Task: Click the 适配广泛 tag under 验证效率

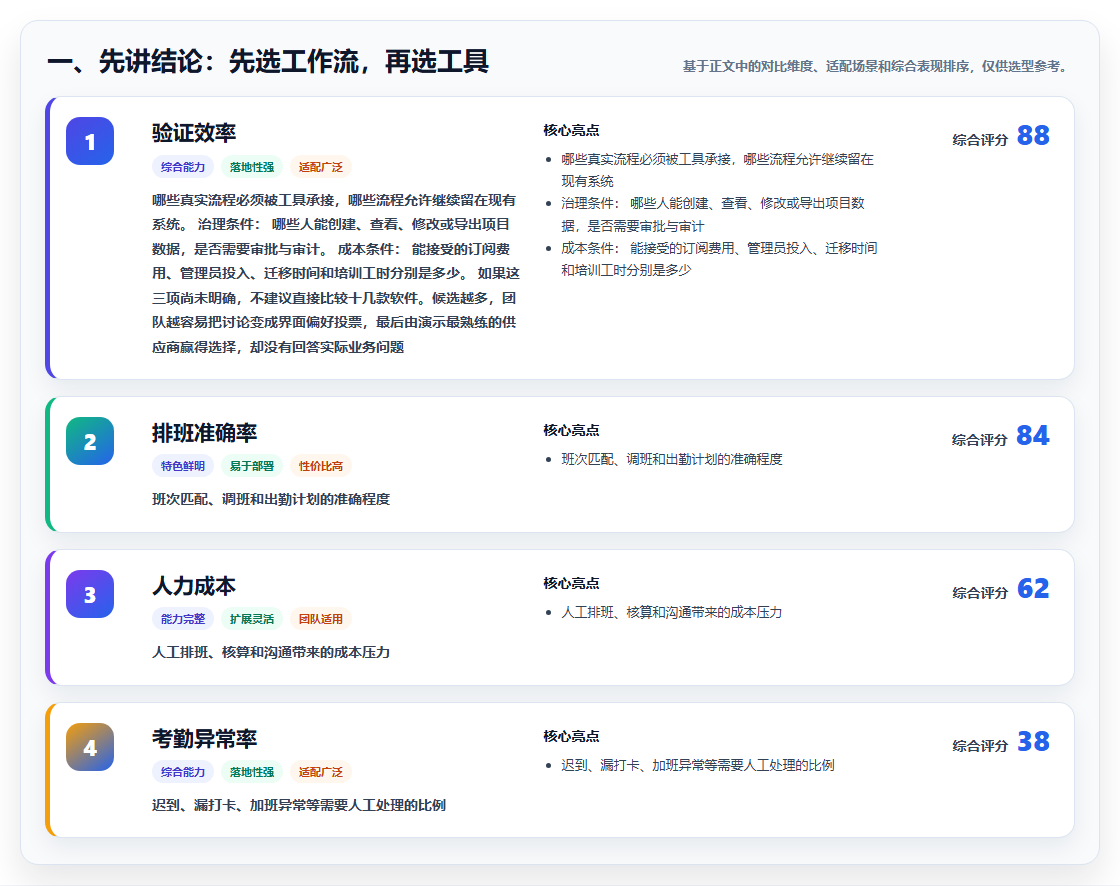Action: click(321, 166)
